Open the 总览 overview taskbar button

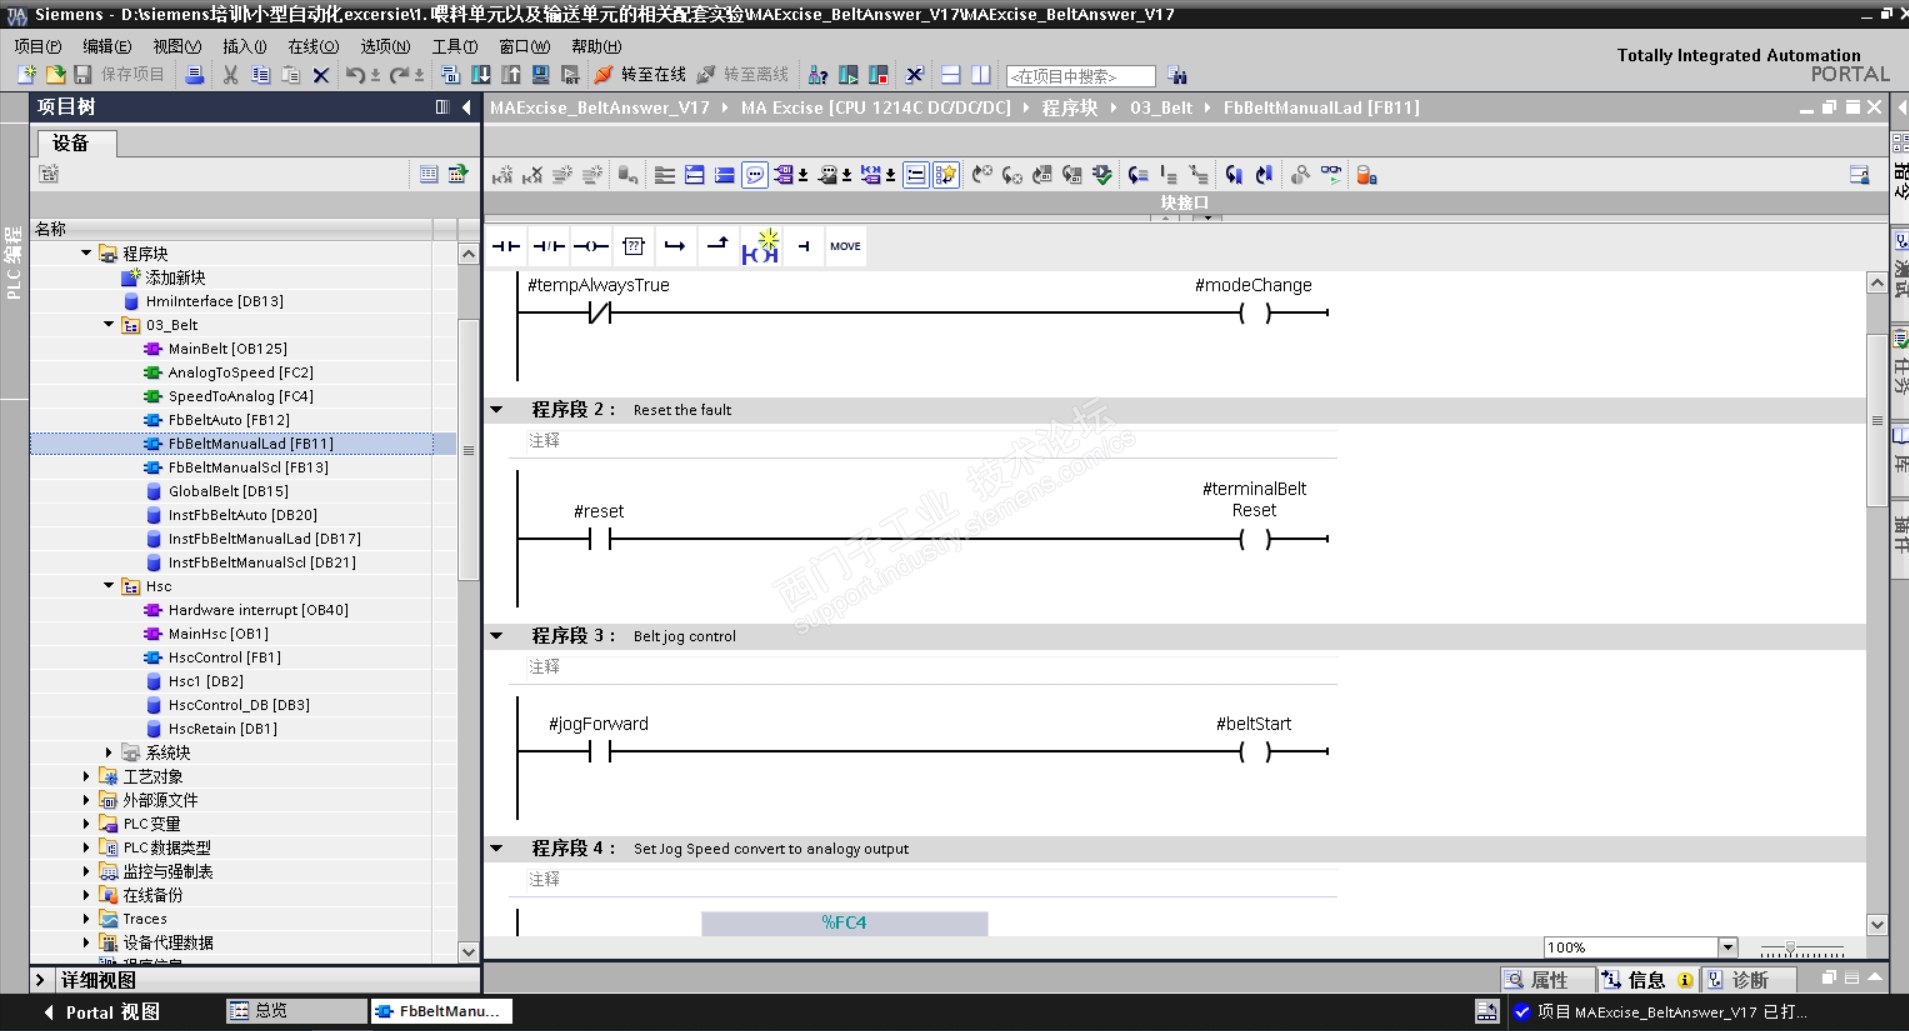[x=297, y=1011]
